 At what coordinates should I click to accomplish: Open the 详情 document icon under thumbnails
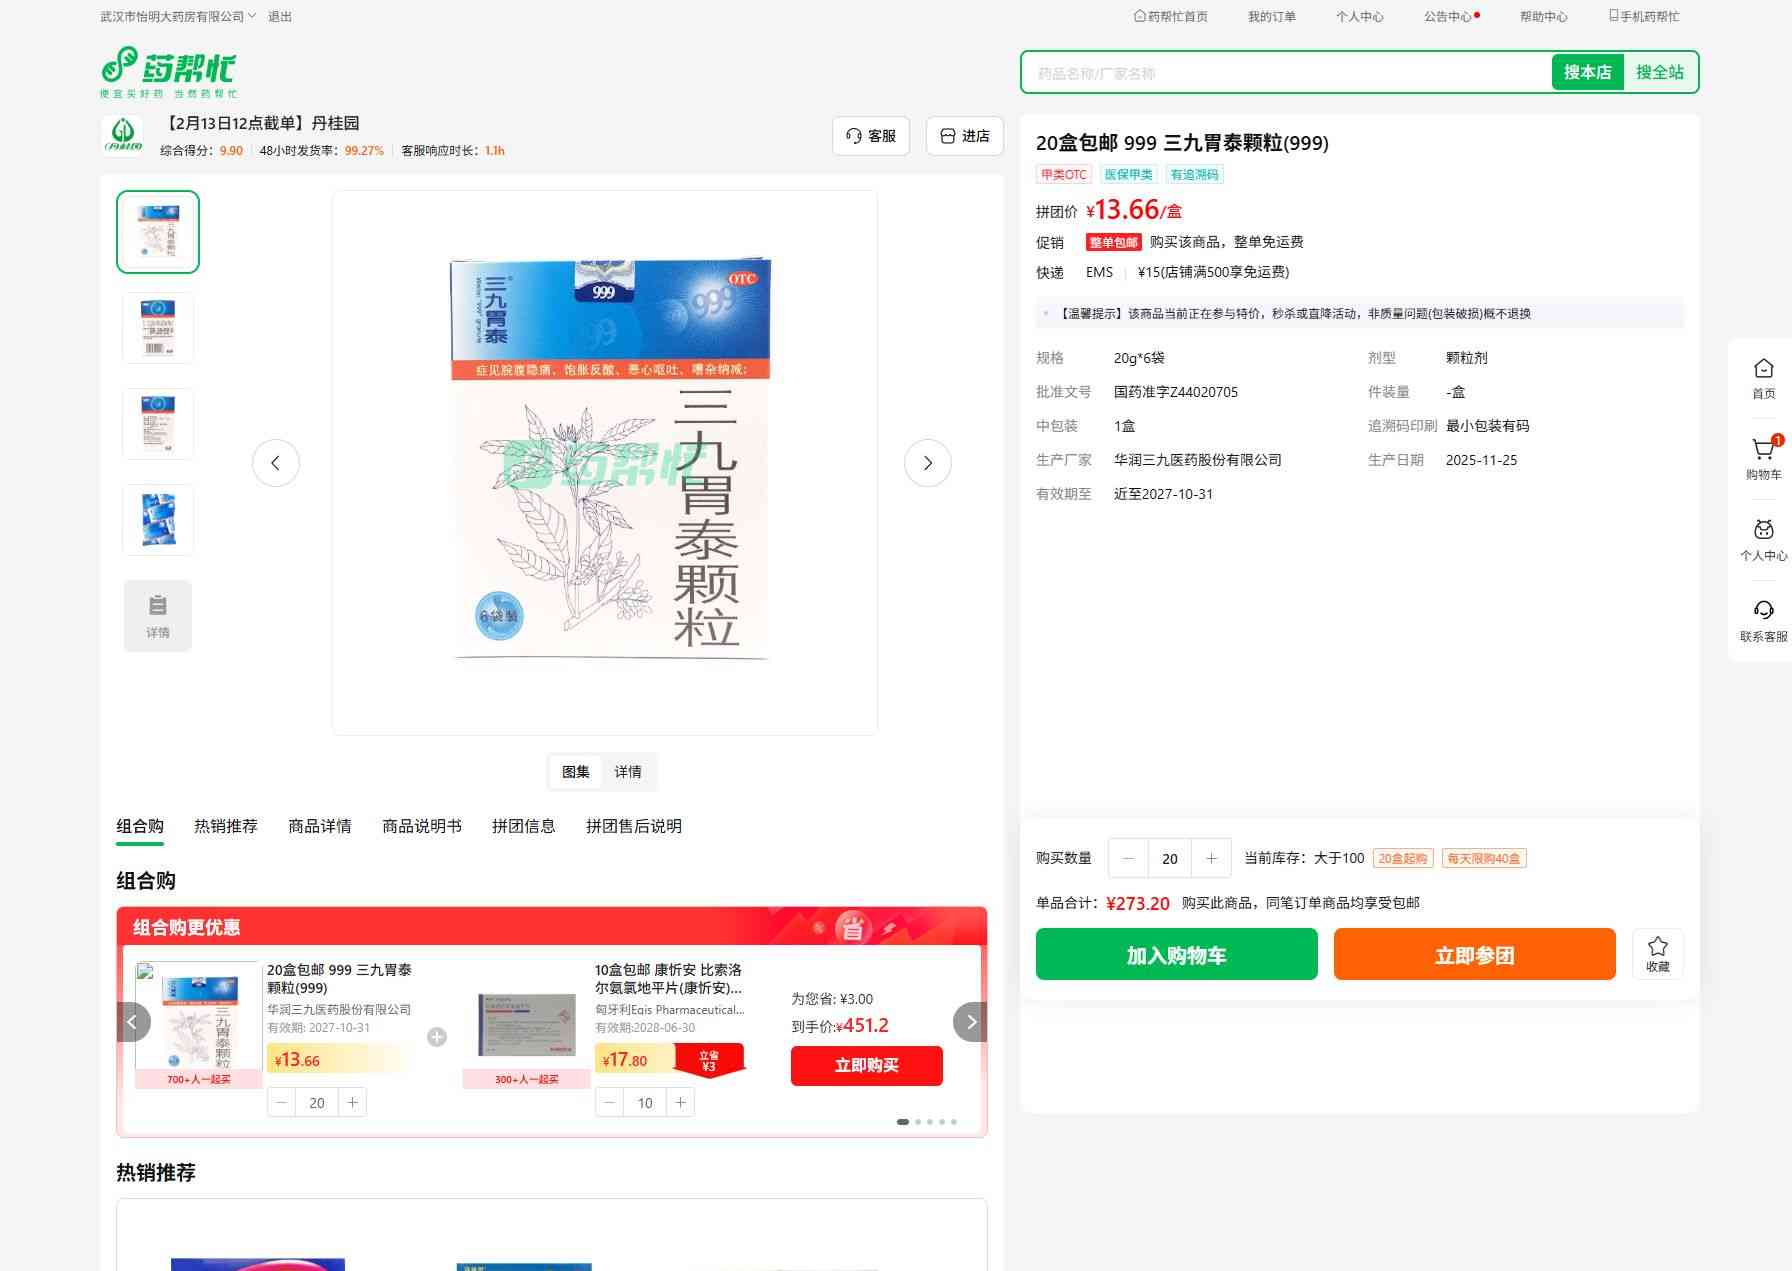coord(158,616)
